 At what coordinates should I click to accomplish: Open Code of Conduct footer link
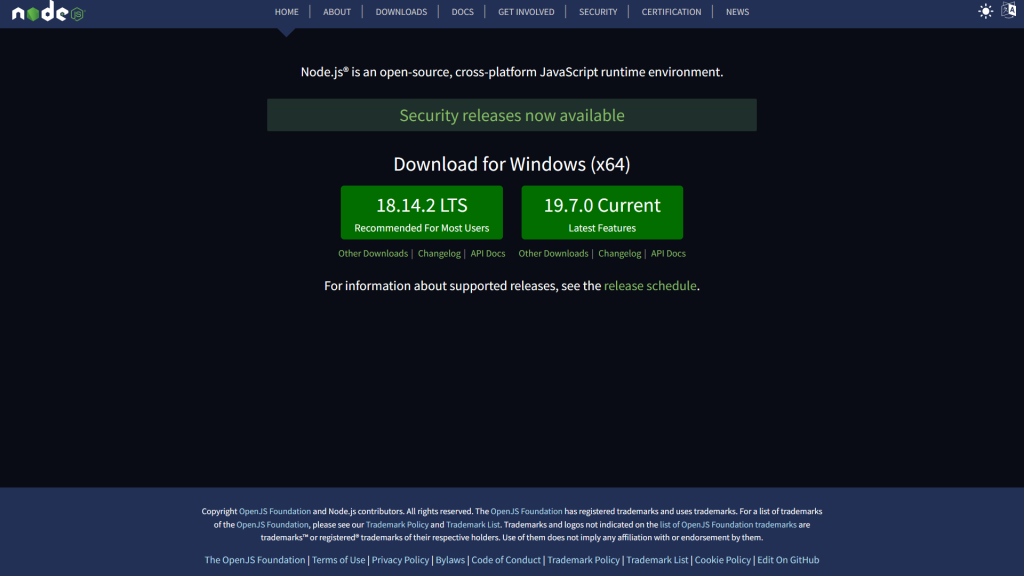[506, 560]
